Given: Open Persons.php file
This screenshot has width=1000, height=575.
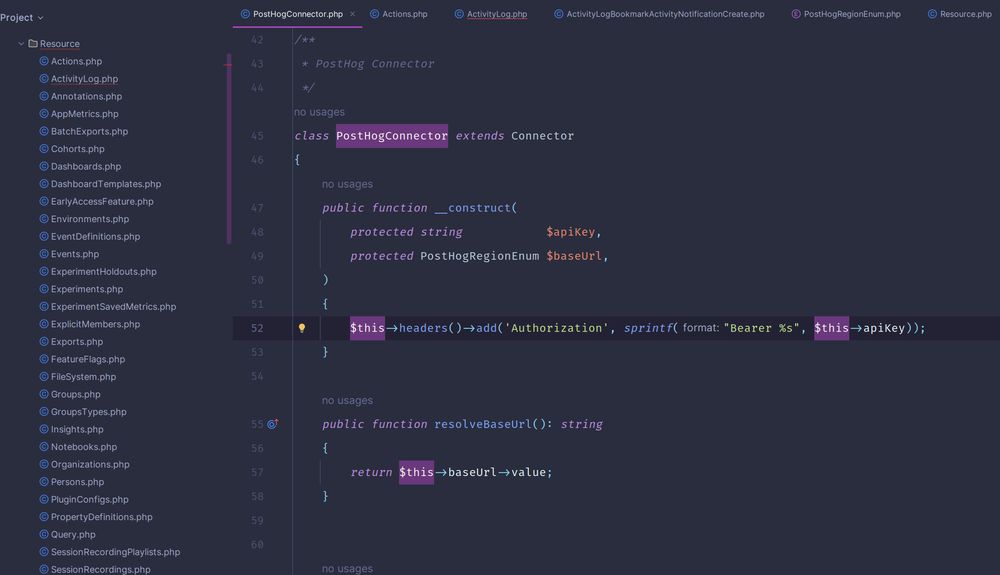Looking at the screenshot, I should point(77,482).
